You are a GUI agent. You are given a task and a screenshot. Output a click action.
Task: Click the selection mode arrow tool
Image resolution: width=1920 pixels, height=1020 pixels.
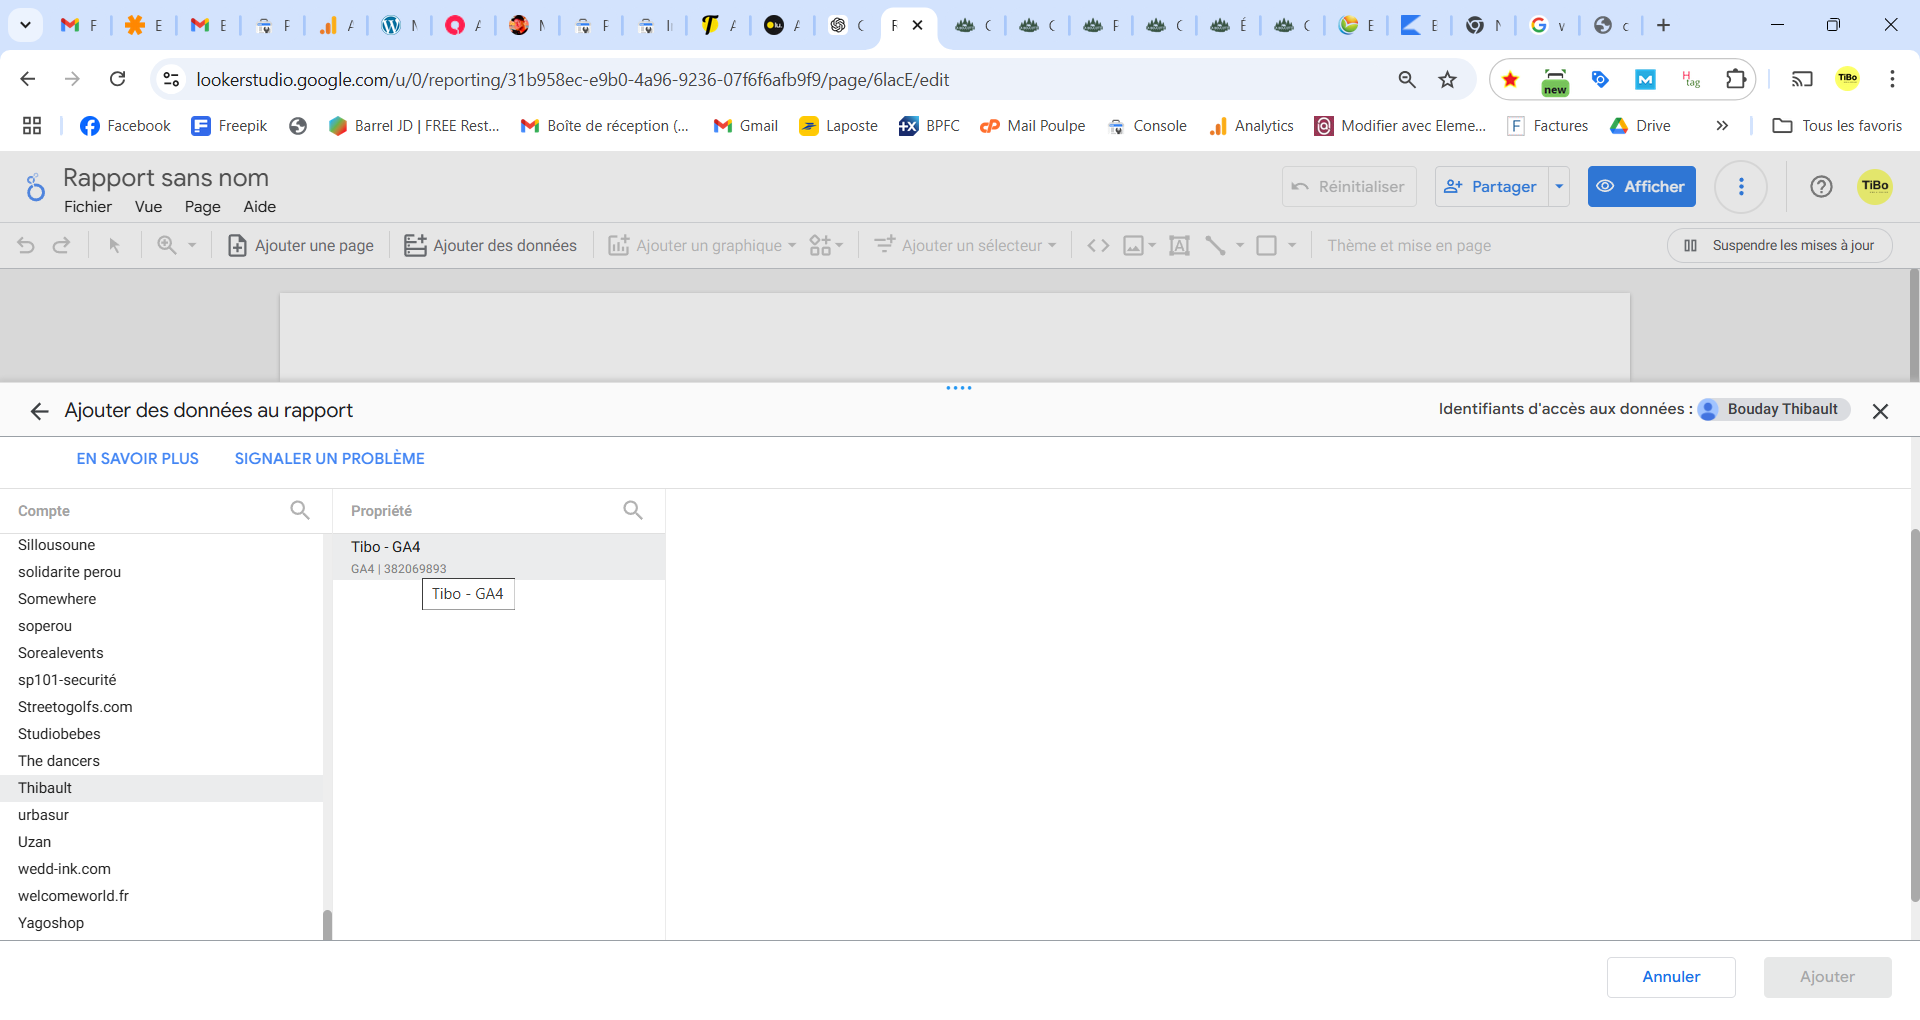[x=114, y=246]
